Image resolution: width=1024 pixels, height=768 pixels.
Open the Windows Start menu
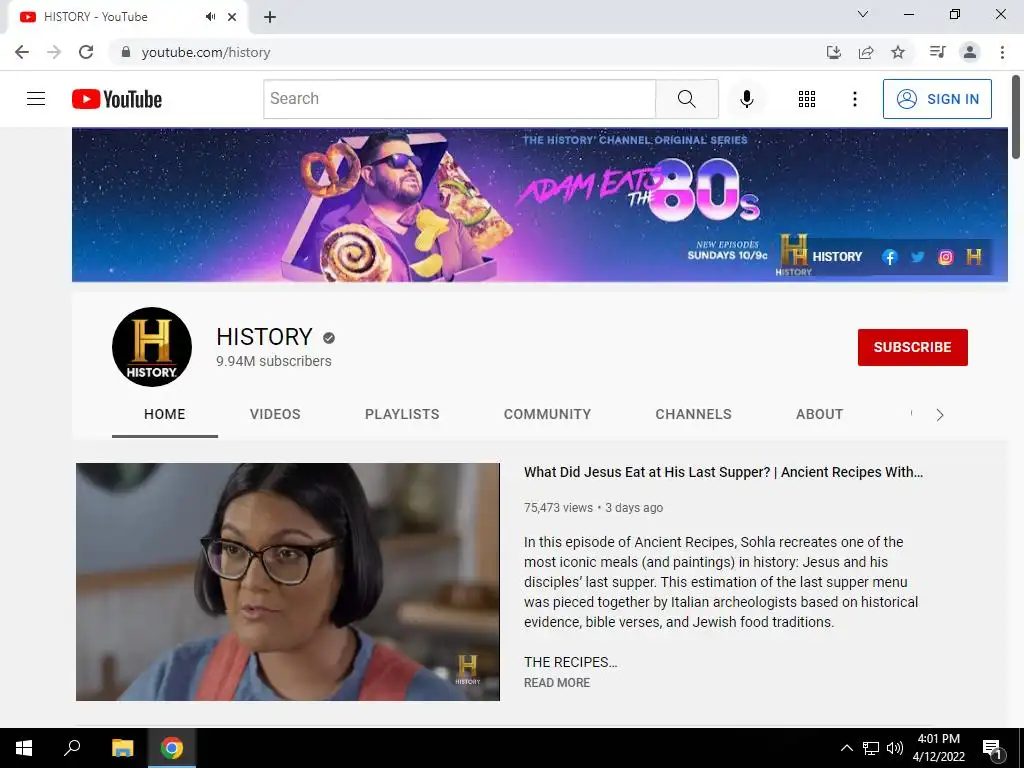[24, 748]
